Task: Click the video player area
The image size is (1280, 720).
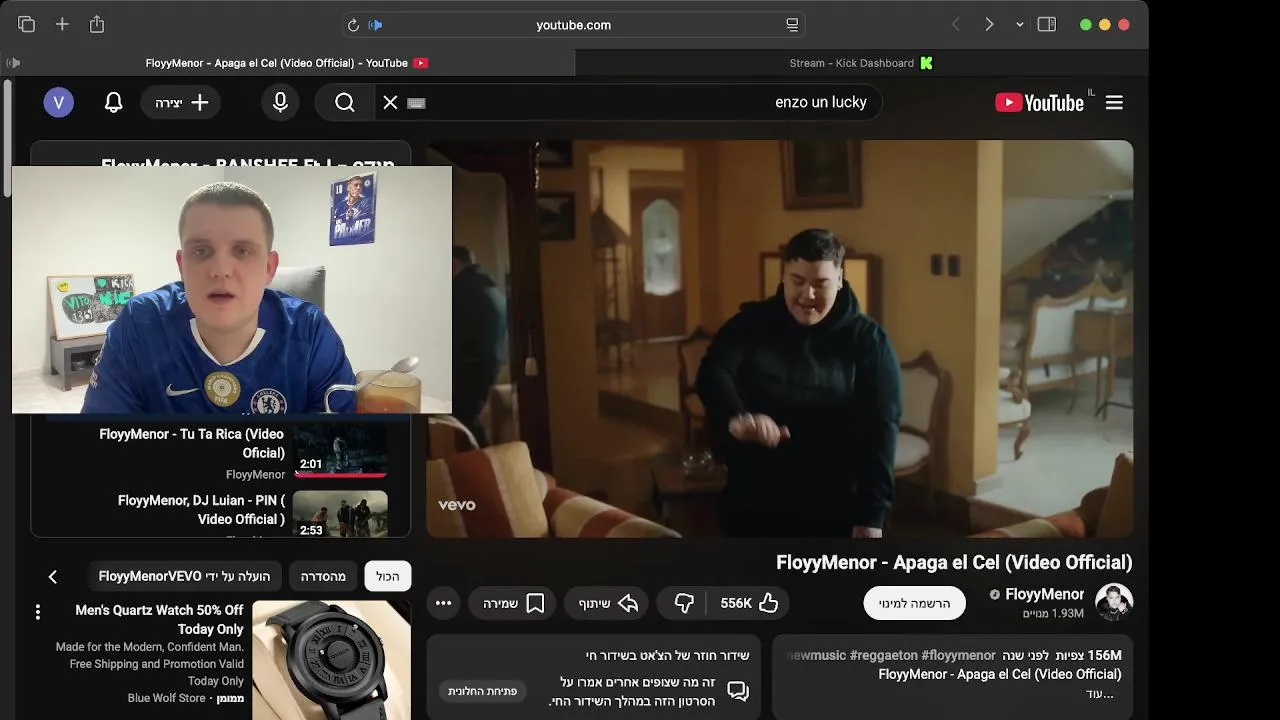Action: pyautogui.click(x=780, y=339)
